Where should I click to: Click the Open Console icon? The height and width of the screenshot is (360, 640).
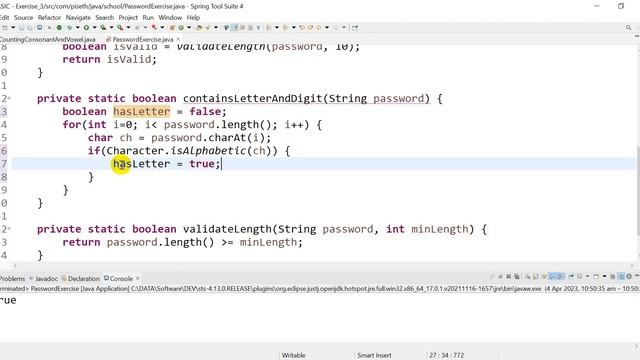pos(596,277)
